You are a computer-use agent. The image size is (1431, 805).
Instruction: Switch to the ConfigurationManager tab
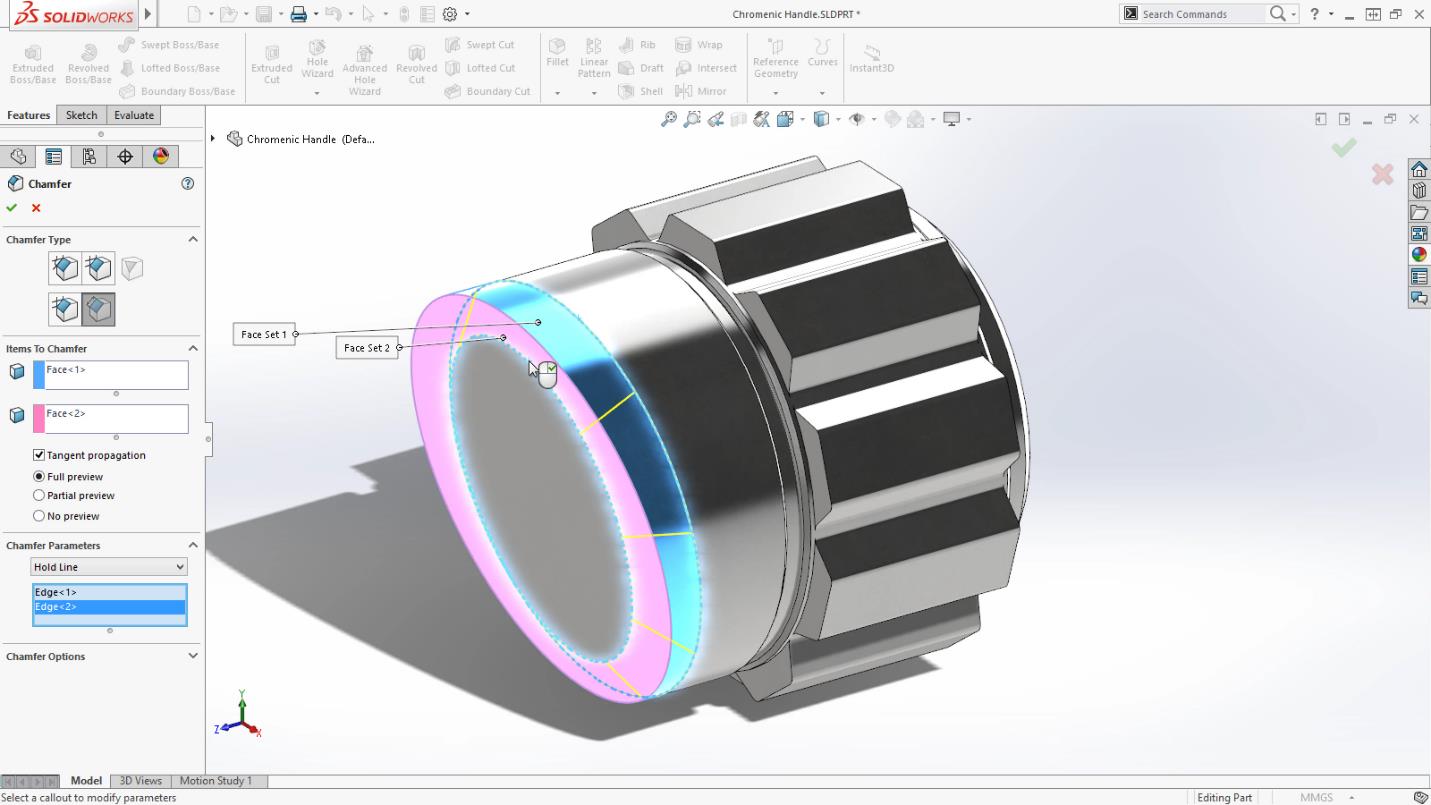click(x=88, y=156)
